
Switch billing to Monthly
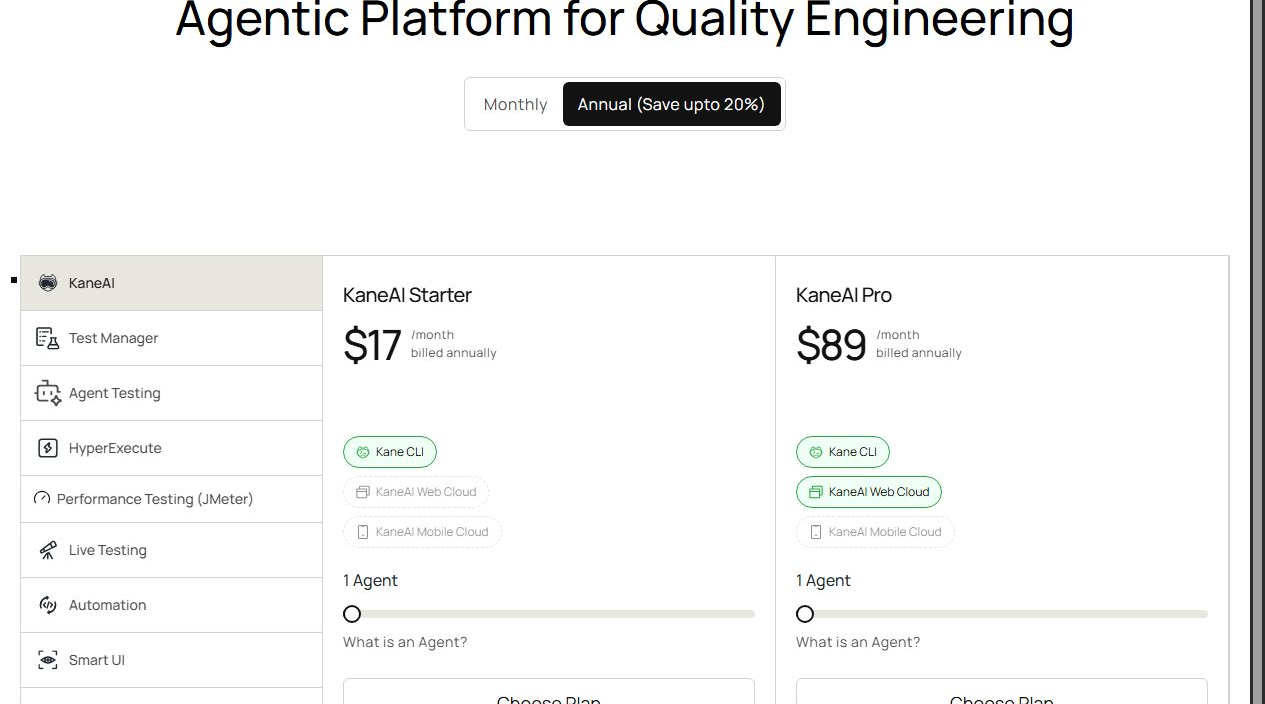click(515, 104)
